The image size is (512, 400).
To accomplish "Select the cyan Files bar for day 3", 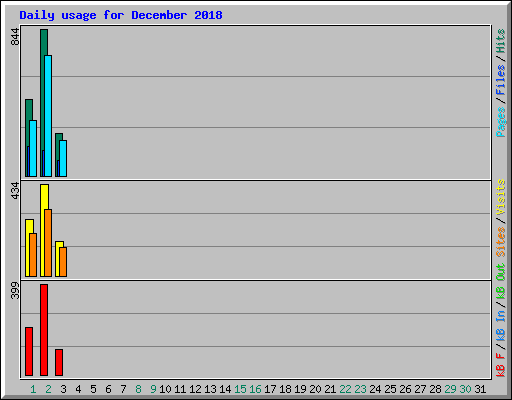I will [63, 158].
